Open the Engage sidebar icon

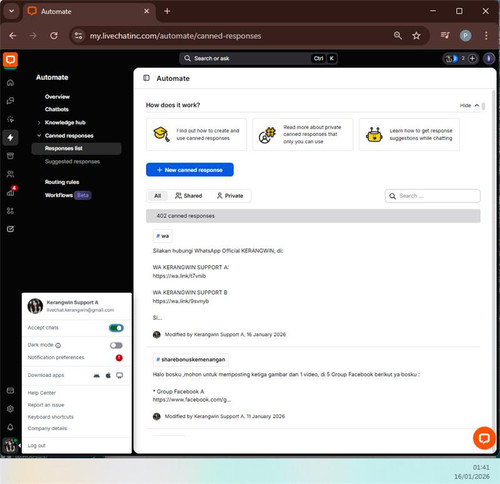pos(10,119)
